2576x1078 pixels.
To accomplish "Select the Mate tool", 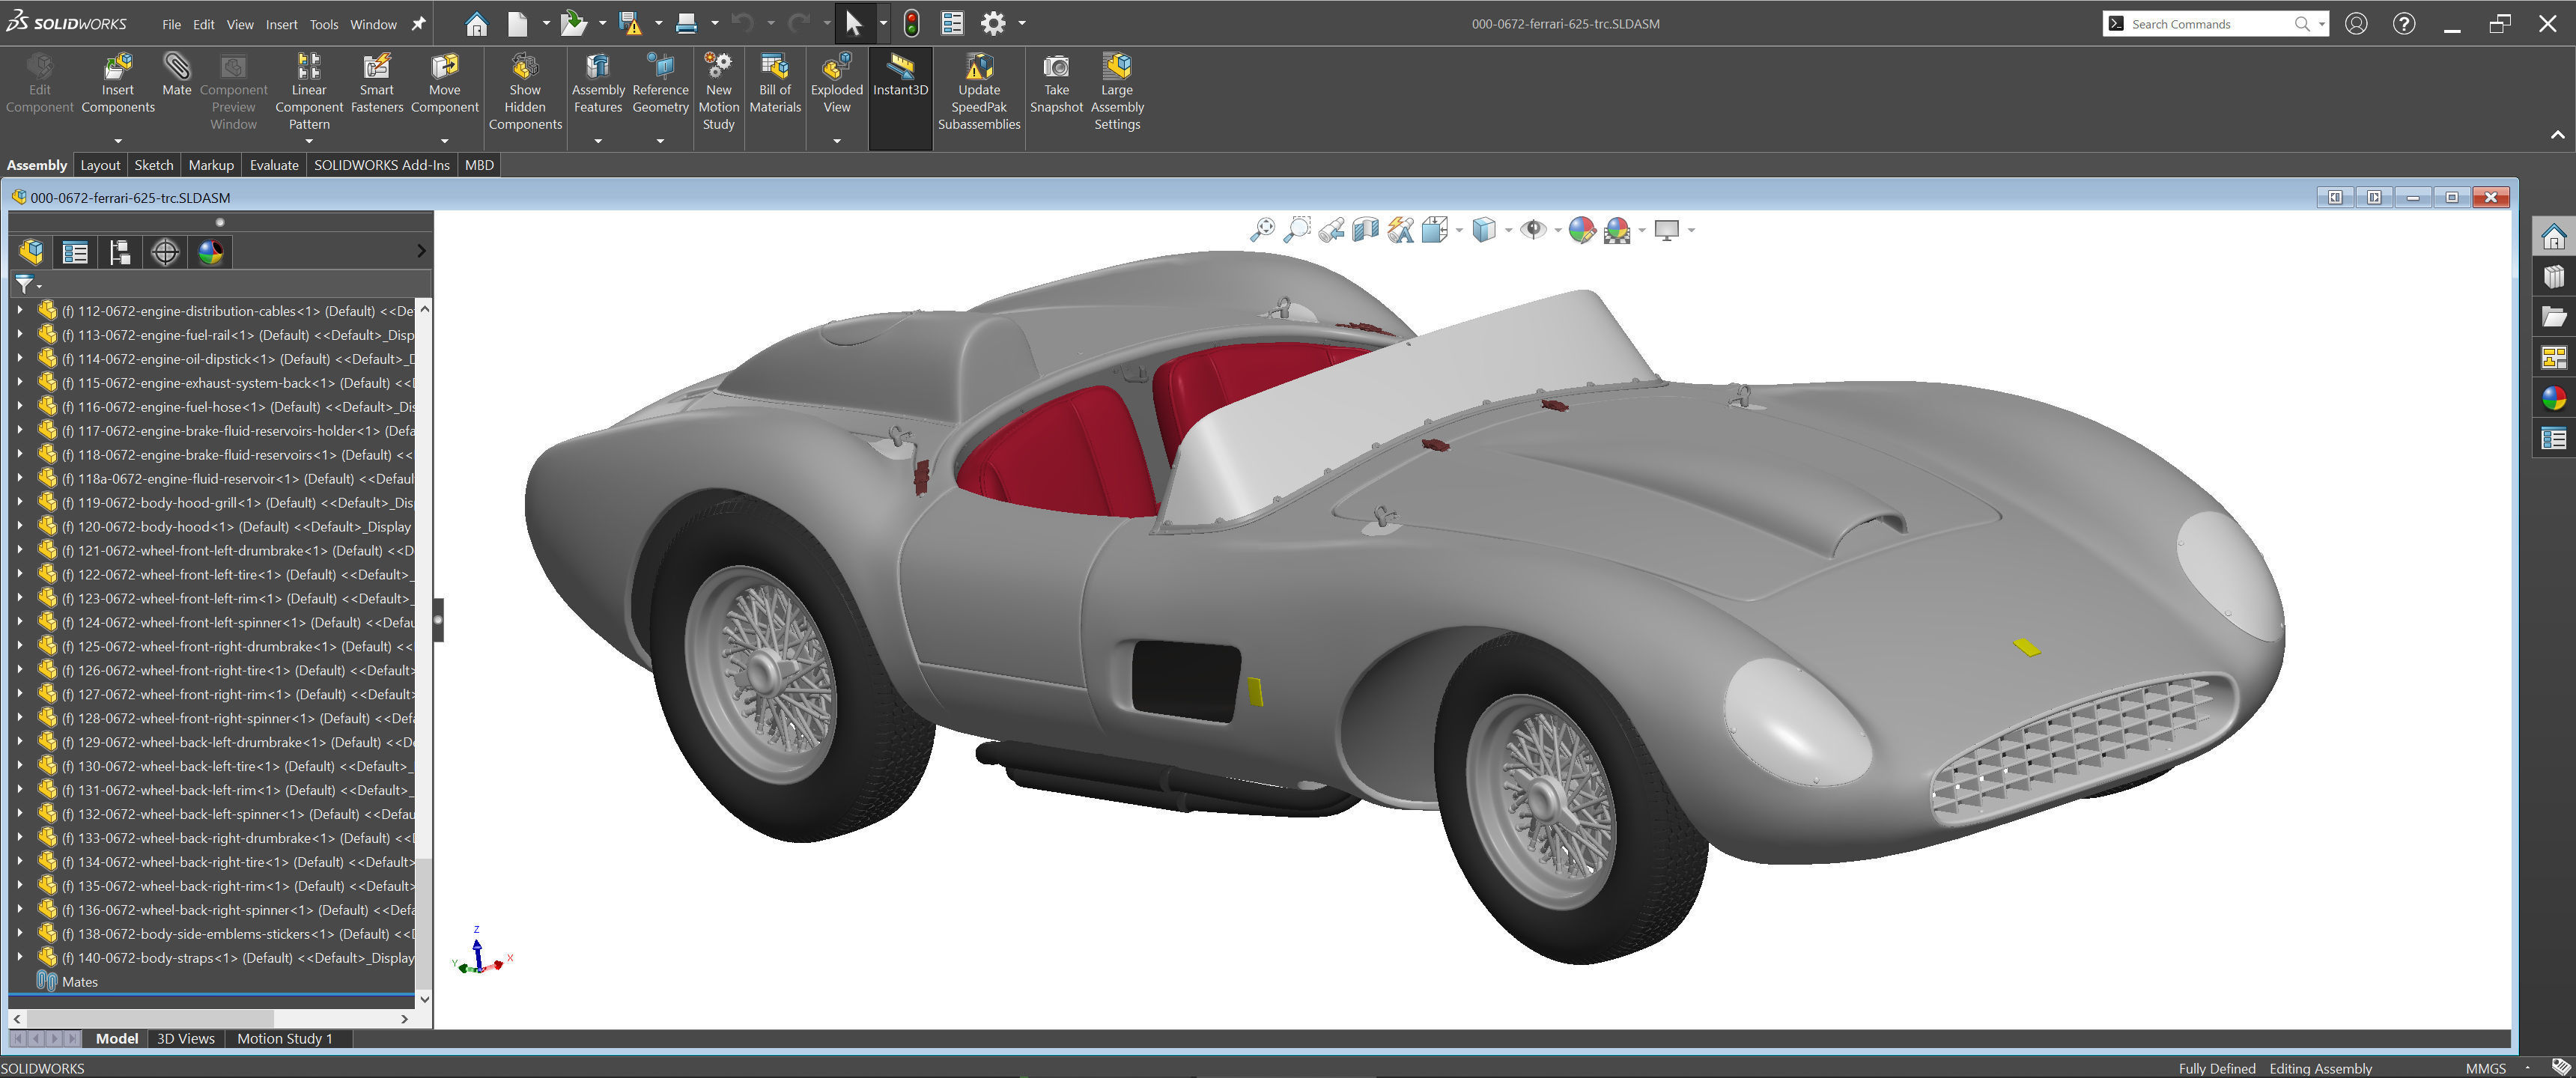I will pos(176,75).
